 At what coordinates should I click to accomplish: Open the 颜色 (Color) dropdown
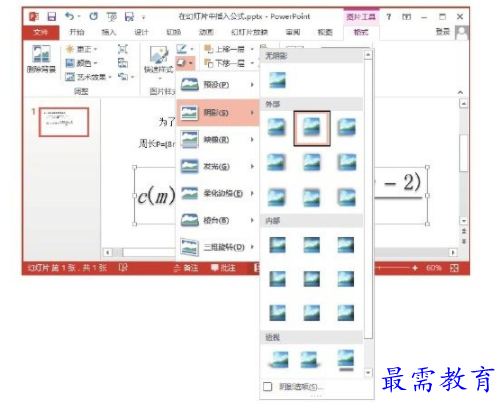(x=81, y=63)
